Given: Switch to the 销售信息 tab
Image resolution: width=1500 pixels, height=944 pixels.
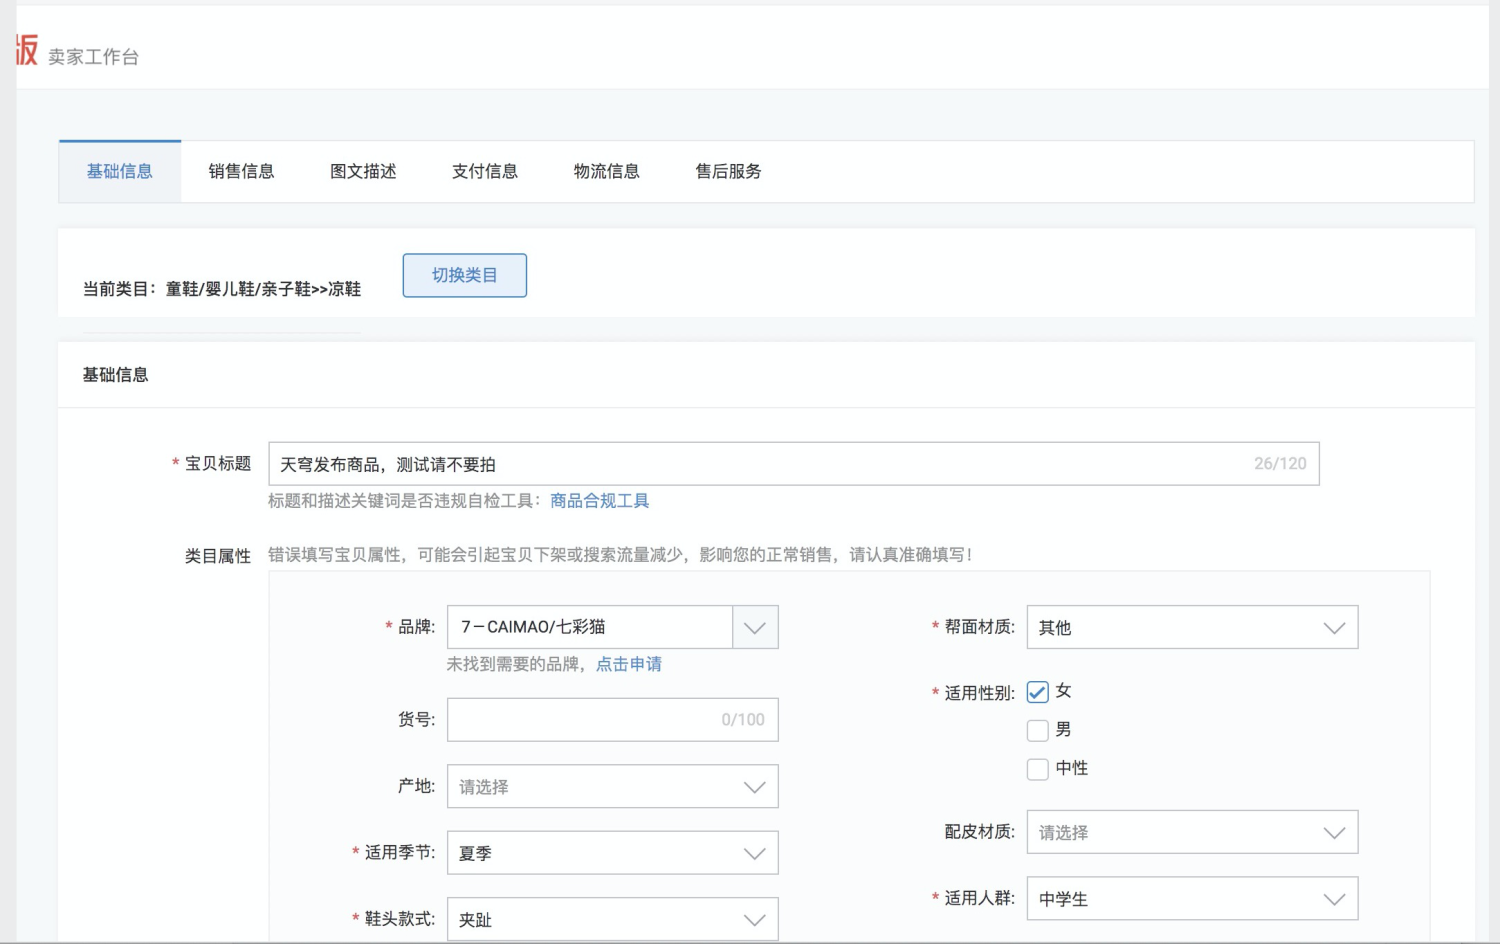Looking at the screenshot, I should [240, 171].
